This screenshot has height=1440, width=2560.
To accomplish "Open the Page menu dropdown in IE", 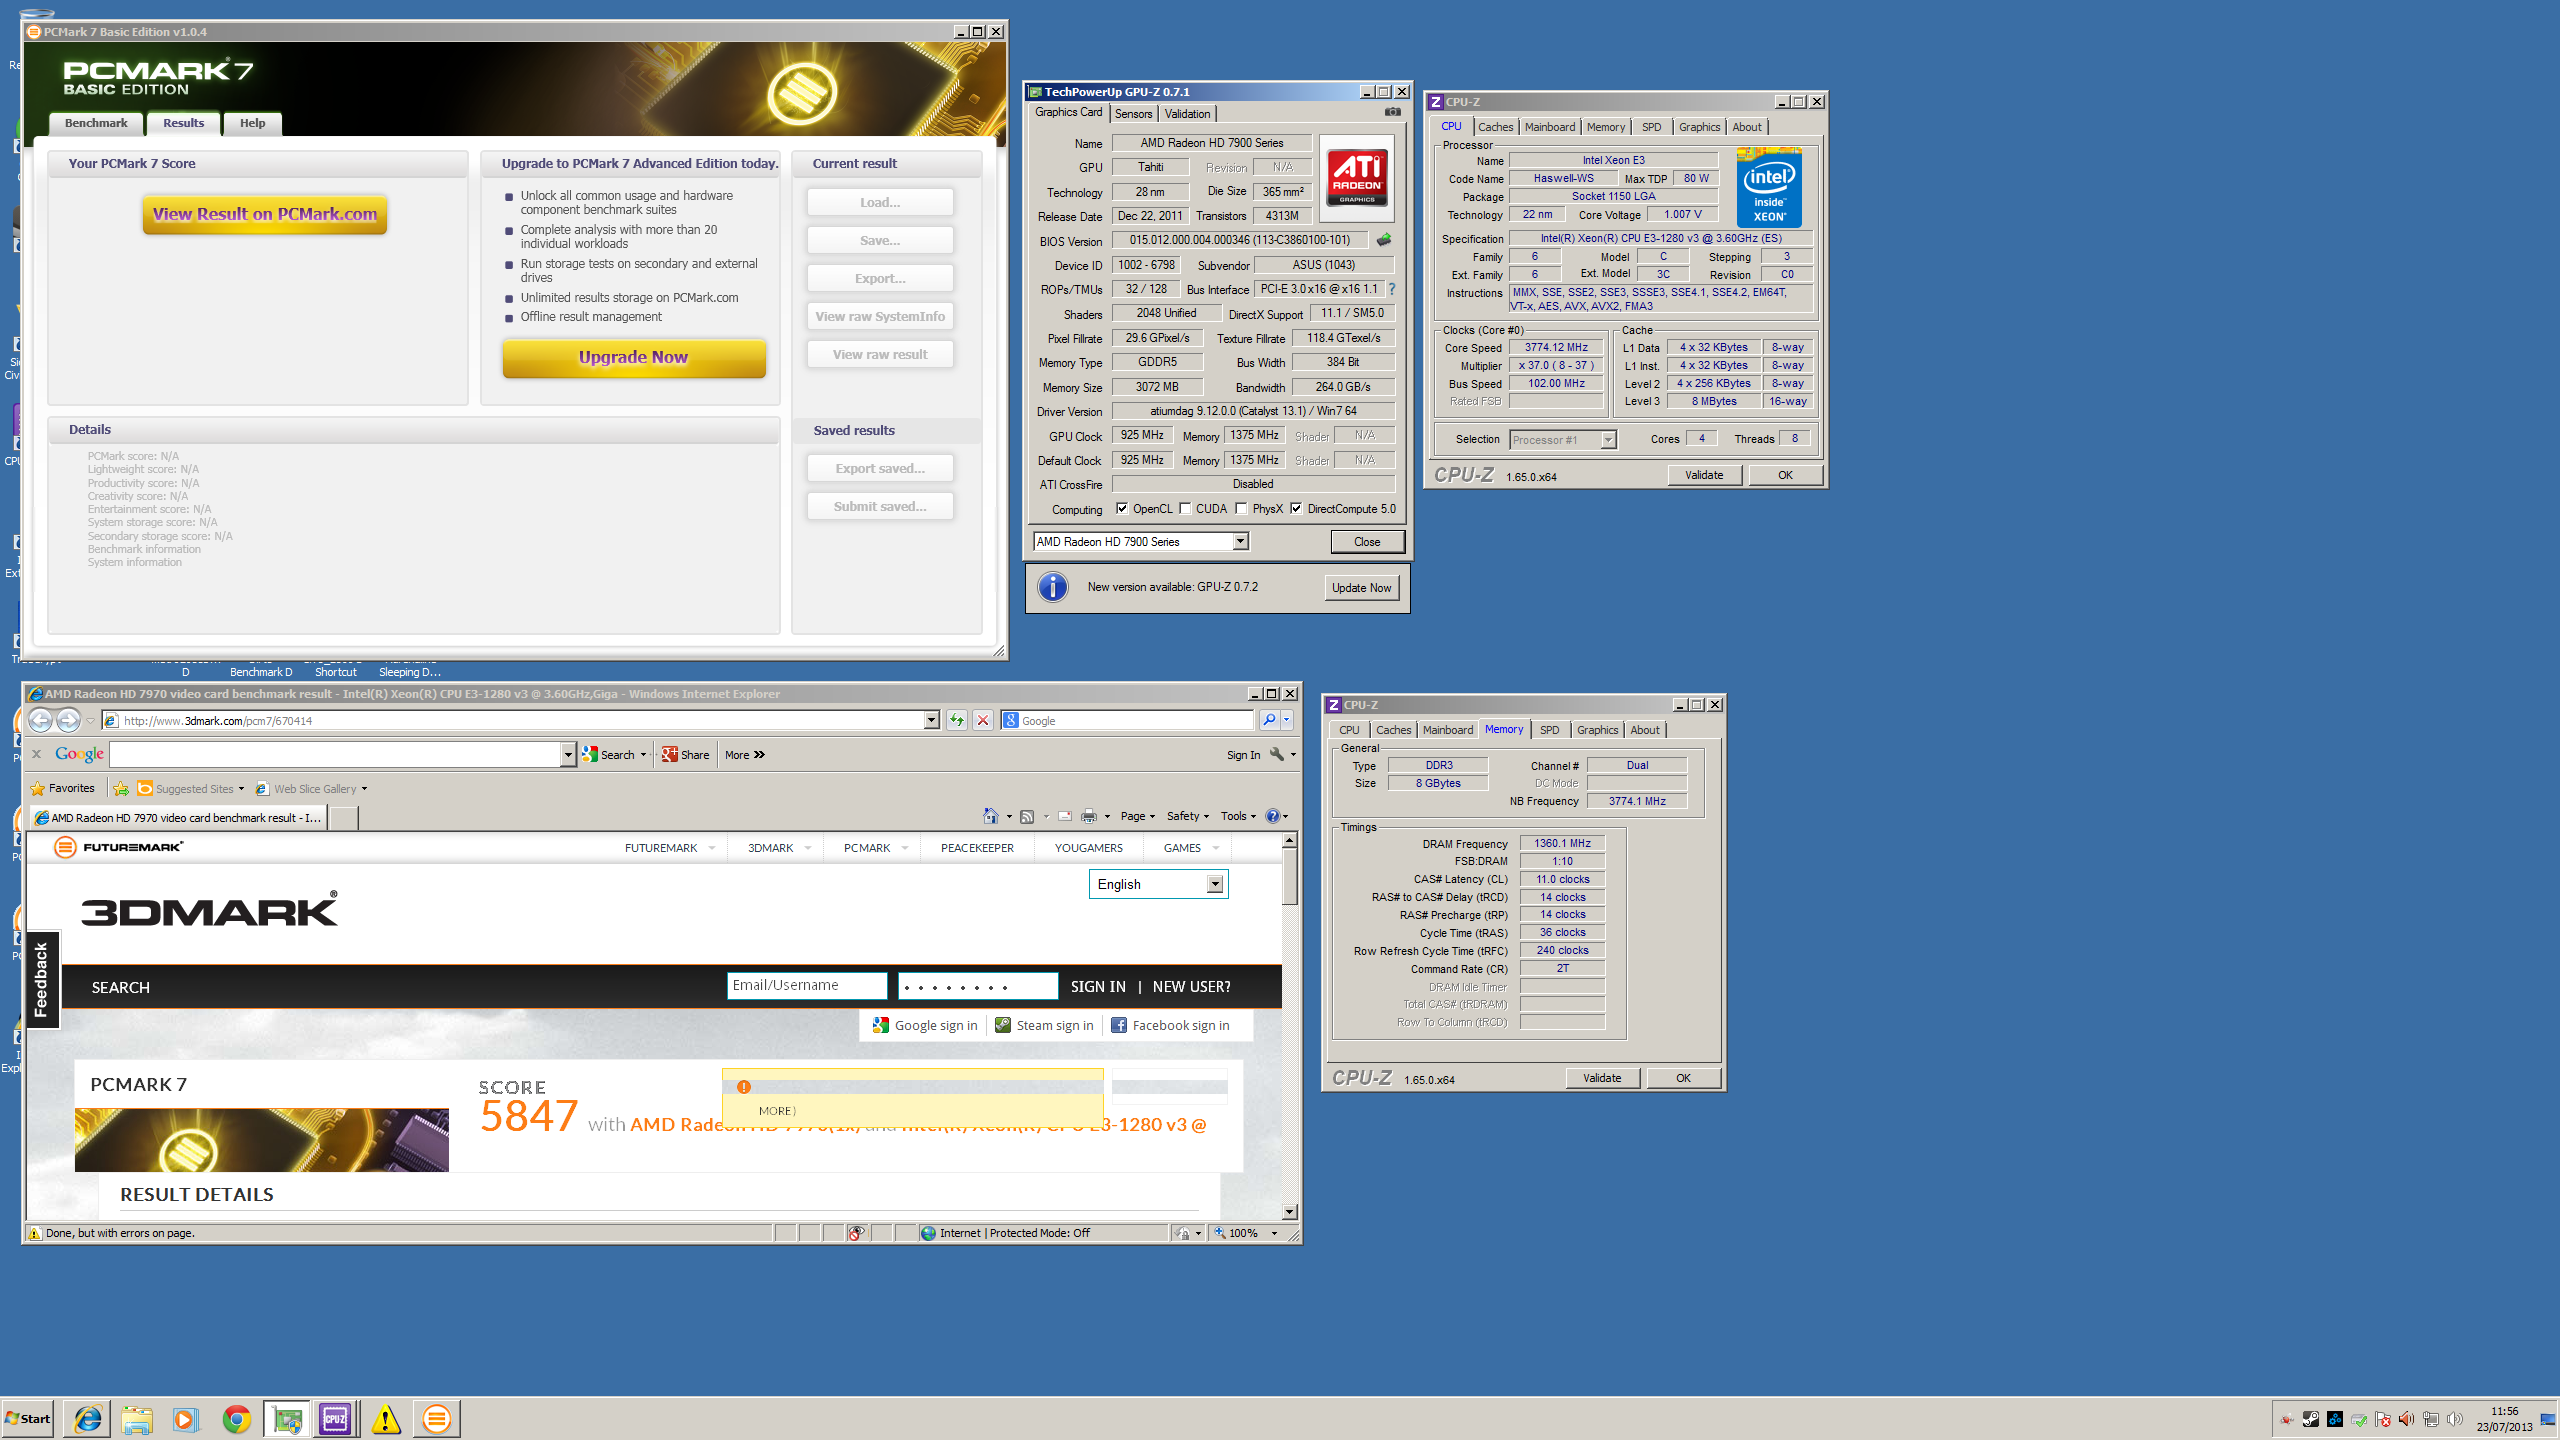I will coord(1137,816).
